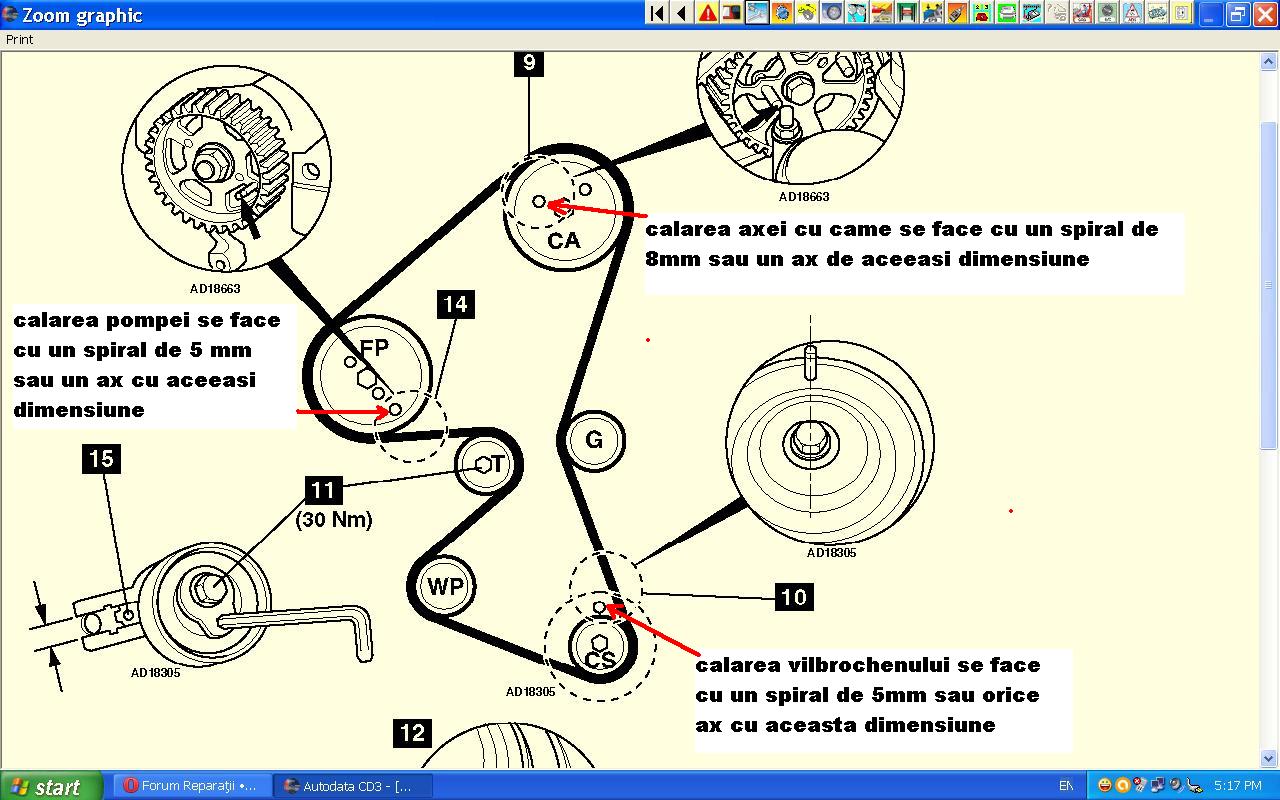Click the Zoom graphic title bar app icon

pyautogui.click(x=10, y=14)
